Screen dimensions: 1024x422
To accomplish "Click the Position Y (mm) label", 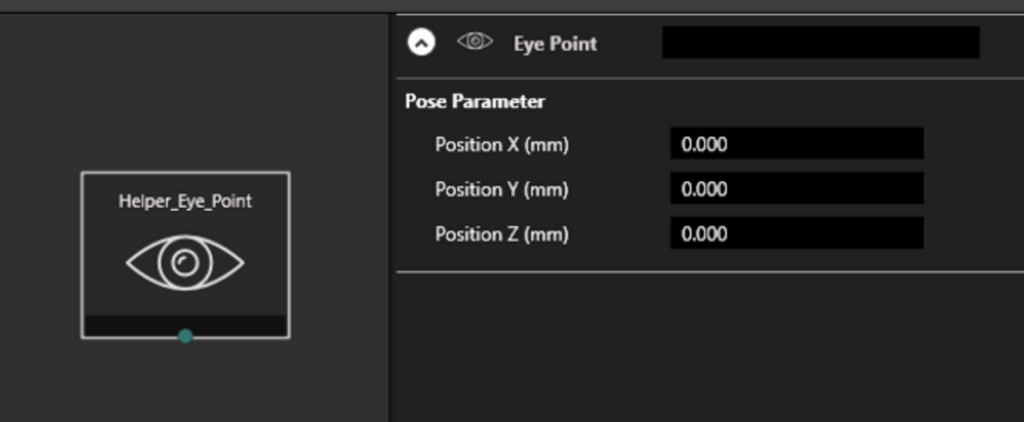I will [502, 189].
